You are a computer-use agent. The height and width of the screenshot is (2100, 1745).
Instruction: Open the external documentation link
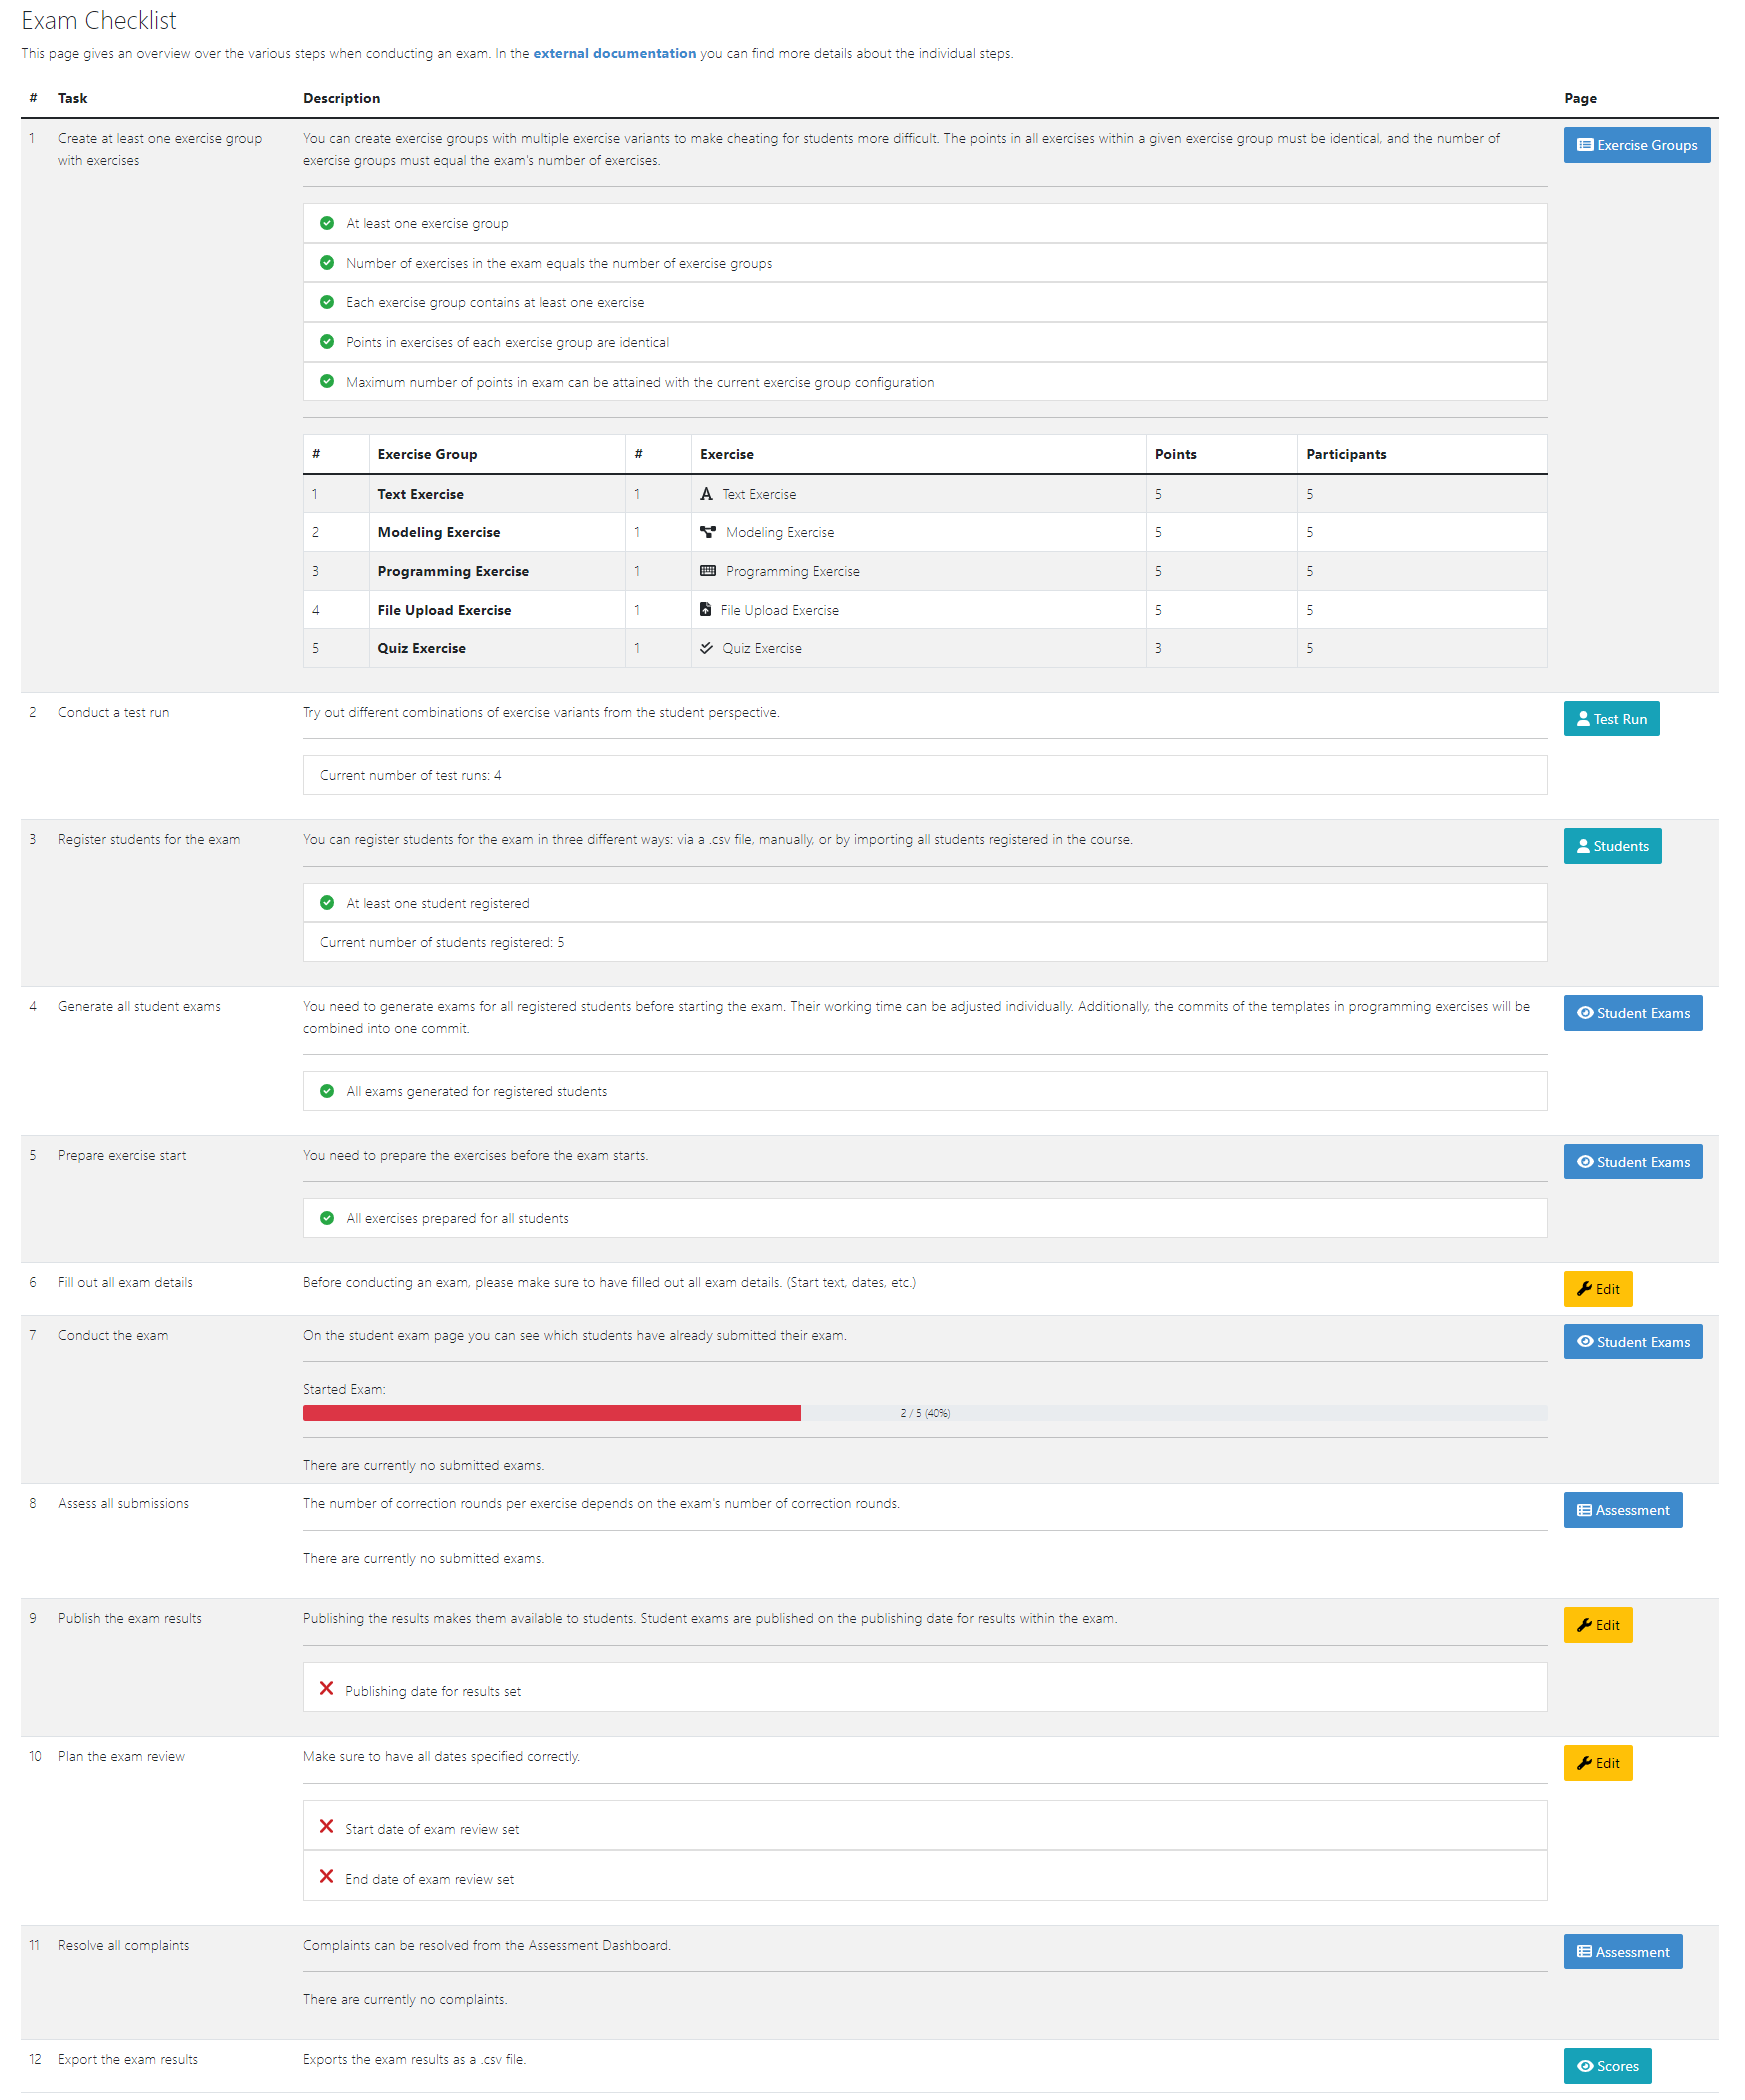pos(614,54)
